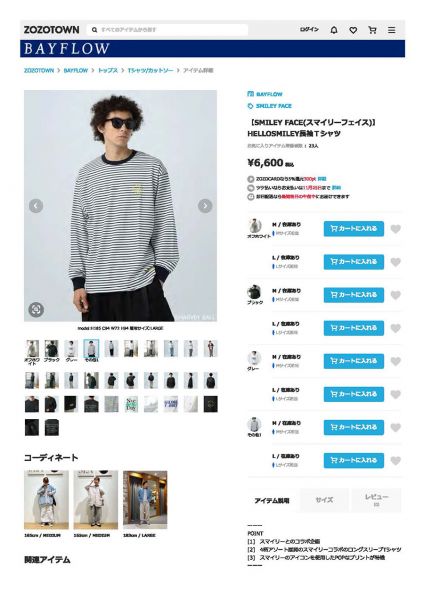424x600 pixels.
Task: Open first coordinate outfit photo
Action: point(46,500)
